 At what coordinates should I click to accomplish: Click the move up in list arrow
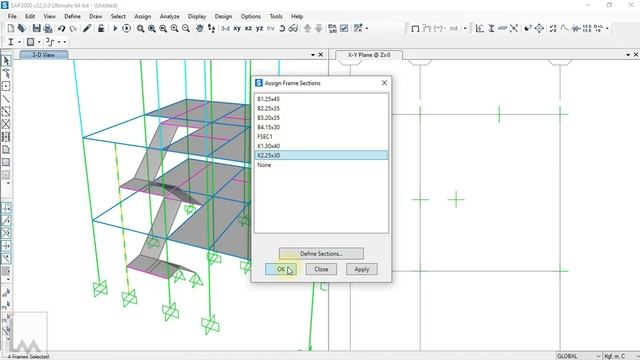pyautogui.click(x=308, y=28)
